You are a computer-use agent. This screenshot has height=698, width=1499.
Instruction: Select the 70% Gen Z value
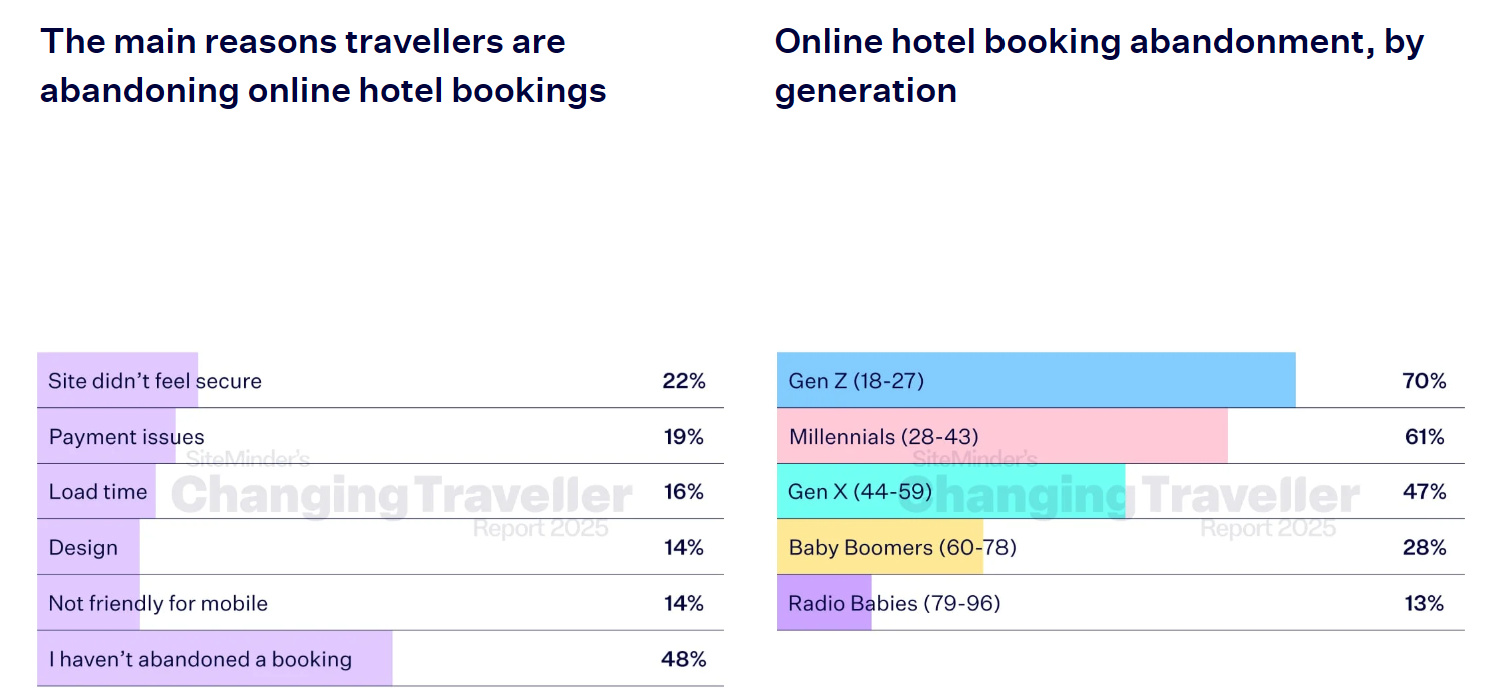point(1424,381)
